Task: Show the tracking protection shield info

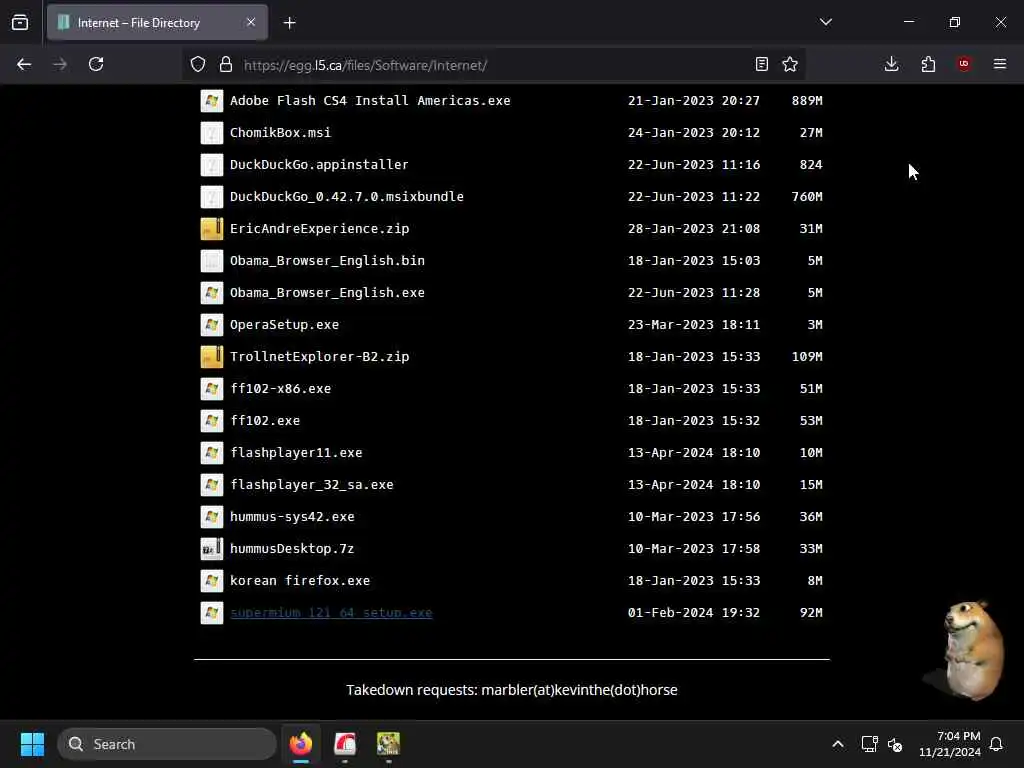Action: pos(198,64)
